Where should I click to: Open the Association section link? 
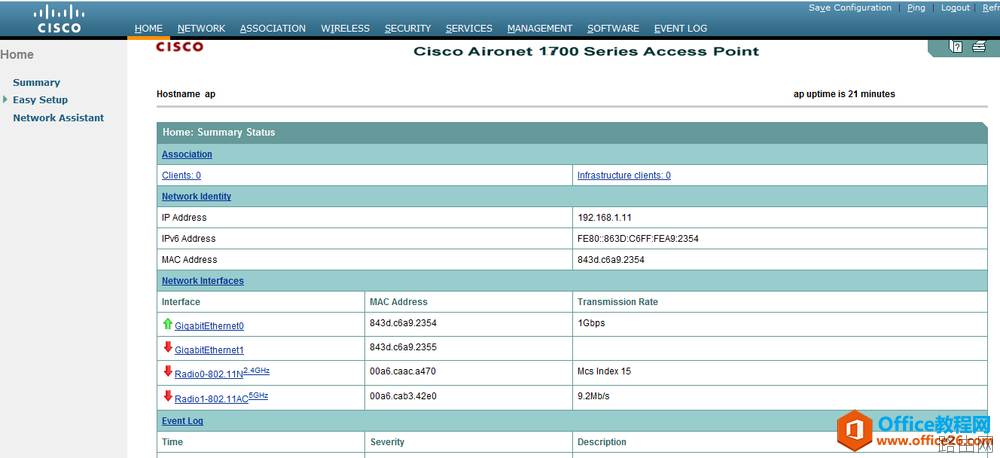coord(187,154)
